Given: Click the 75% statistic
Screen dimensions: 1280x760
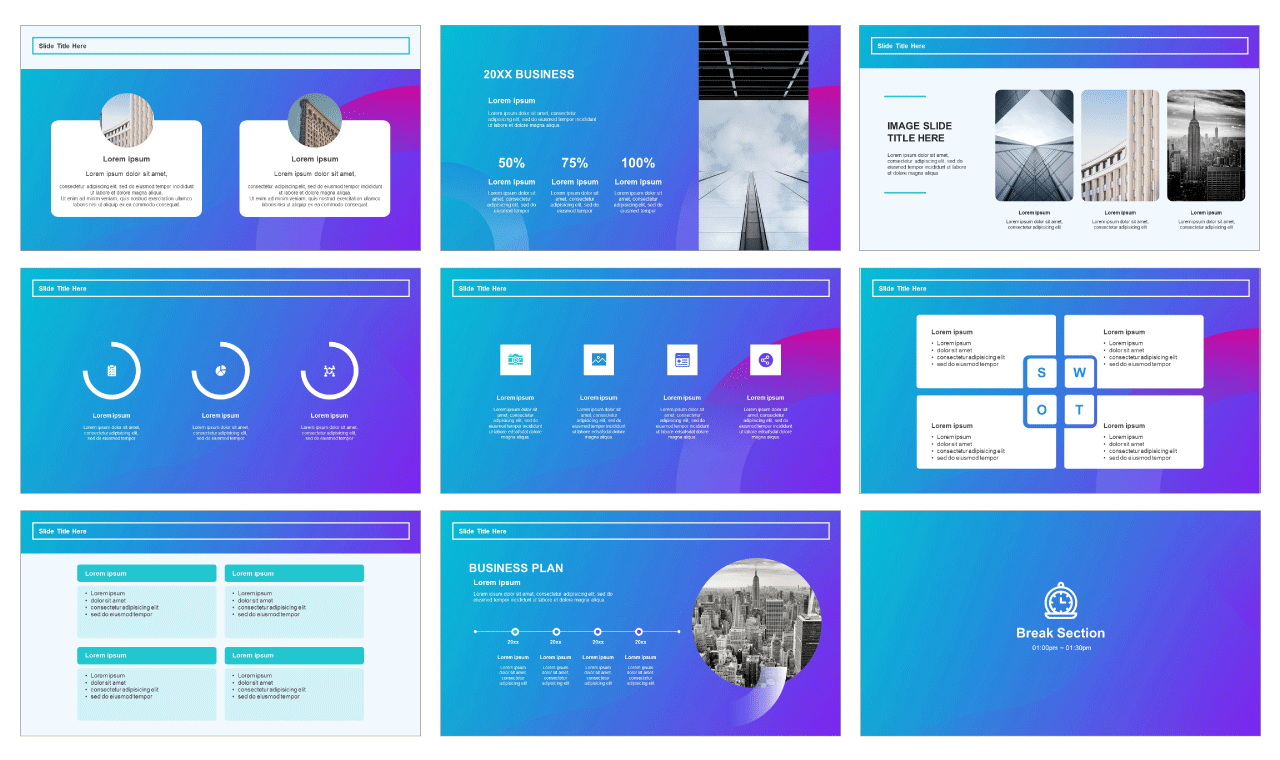Looking at the screenshot, I should tap(575, 163).
